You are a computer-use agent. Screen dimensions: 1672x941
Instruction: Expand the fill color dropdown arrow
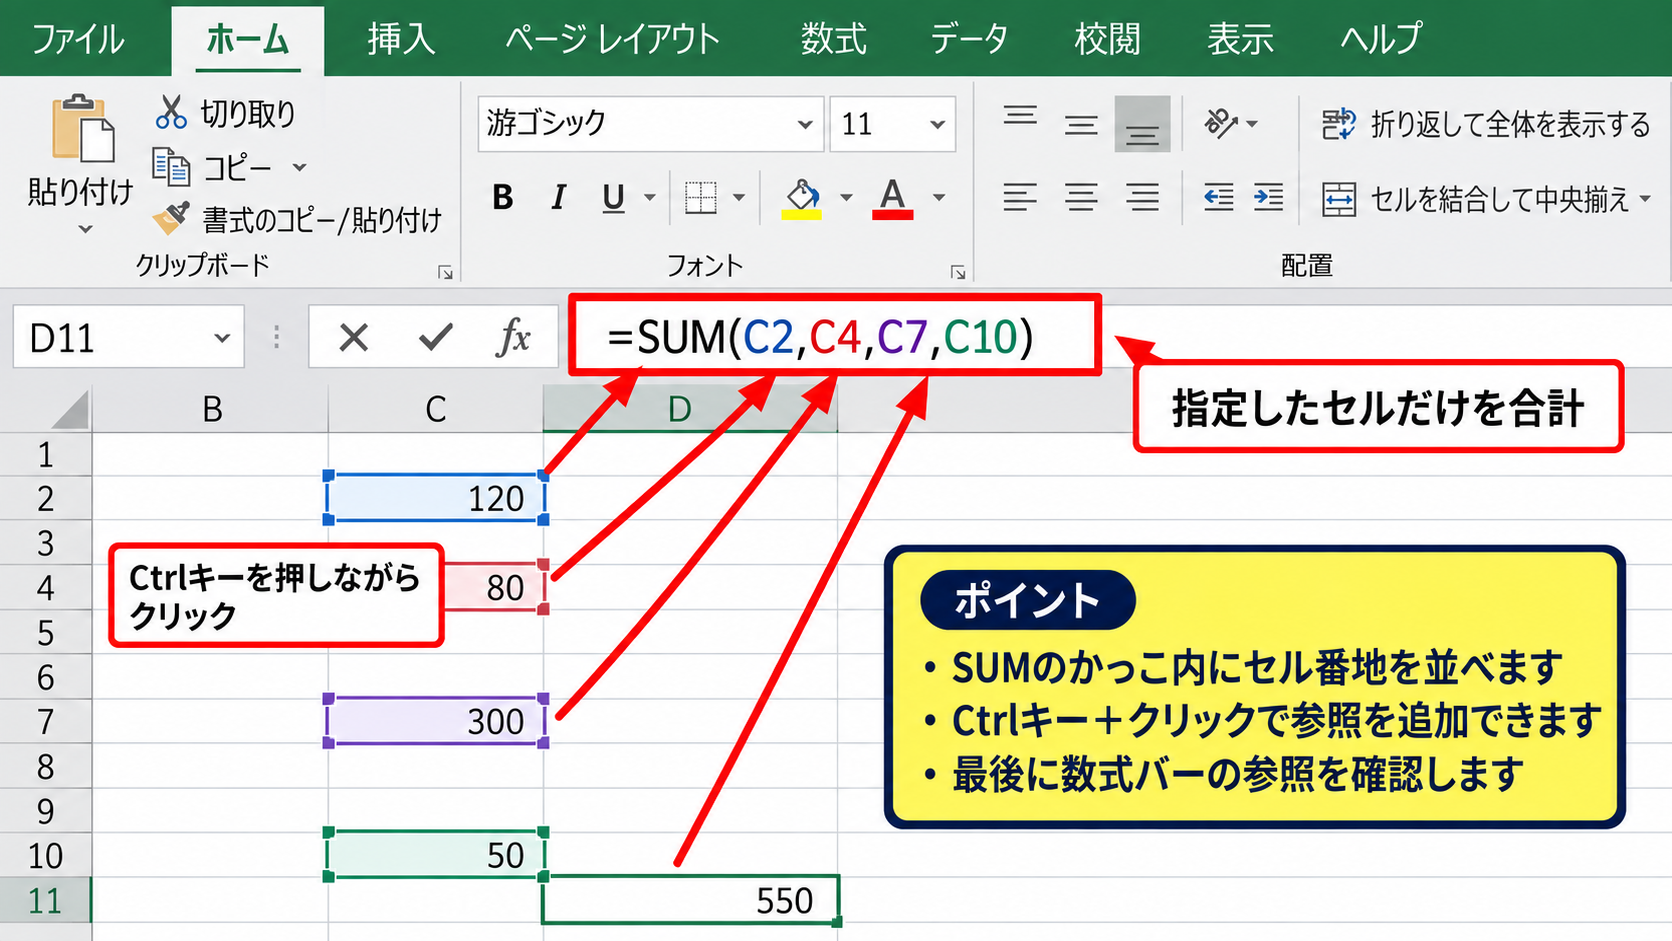point(846,198)
